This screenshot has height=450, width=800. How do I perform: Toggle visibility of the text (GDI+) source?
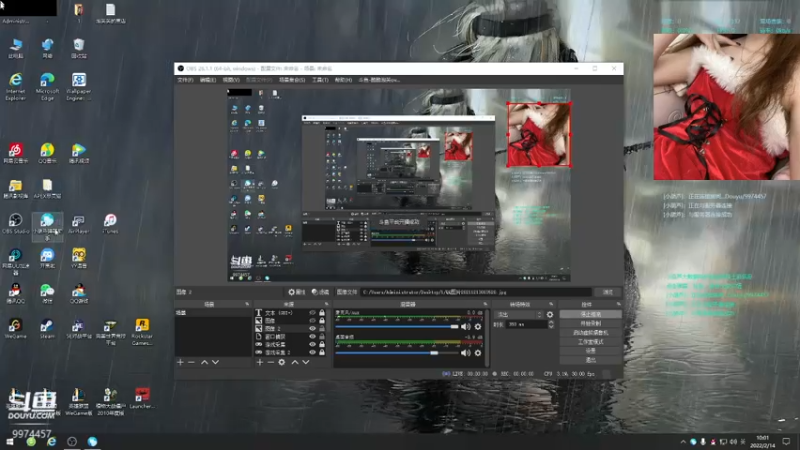pyautogui.click(x=312, y=313)
